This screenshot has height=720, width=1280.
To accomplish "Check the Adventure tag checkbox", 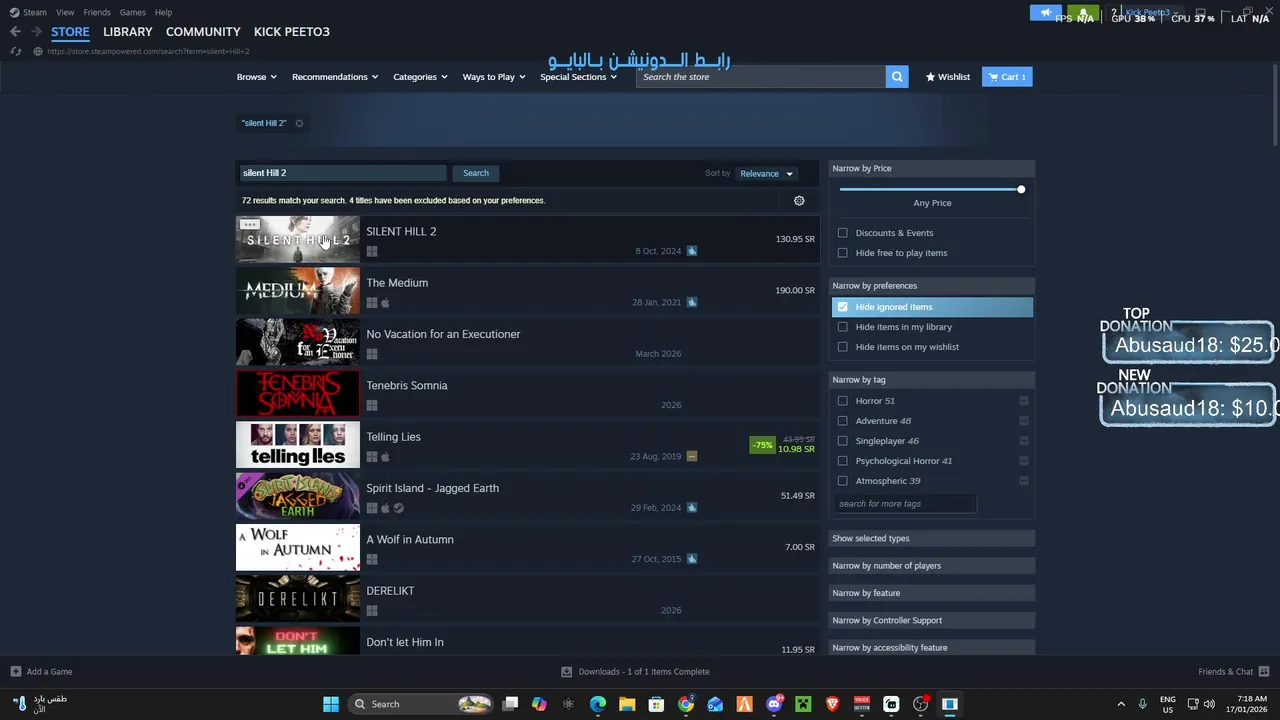I will coord(843,421).
